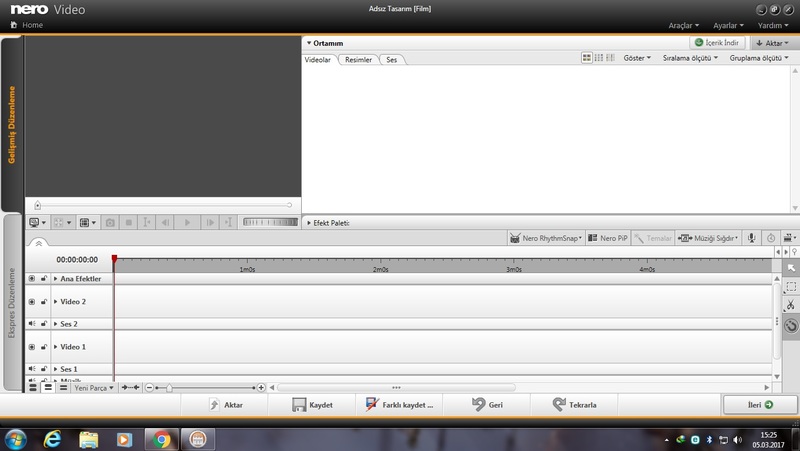Open the Göster dropdown
The width and height of the screenshot is (800, 451).
[637, 58]
